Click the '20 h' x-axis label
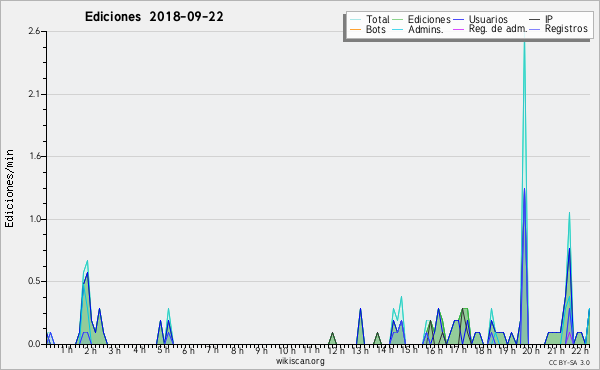 tap(531, 351)
